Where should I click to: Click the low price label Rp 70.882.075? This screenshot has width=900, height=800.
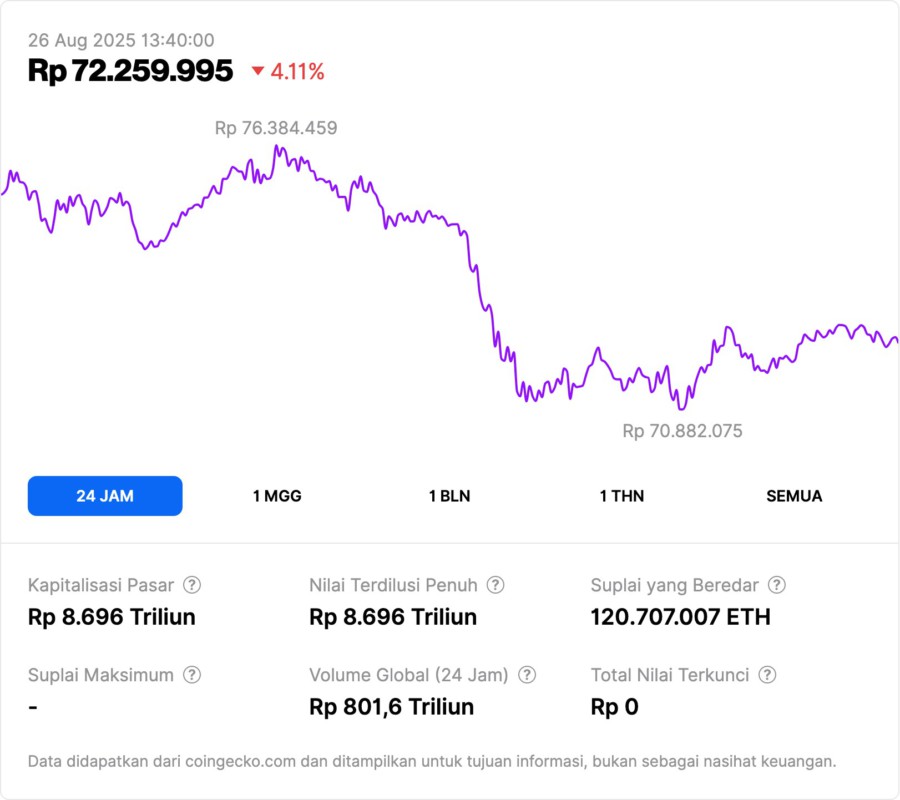[682, 431]
